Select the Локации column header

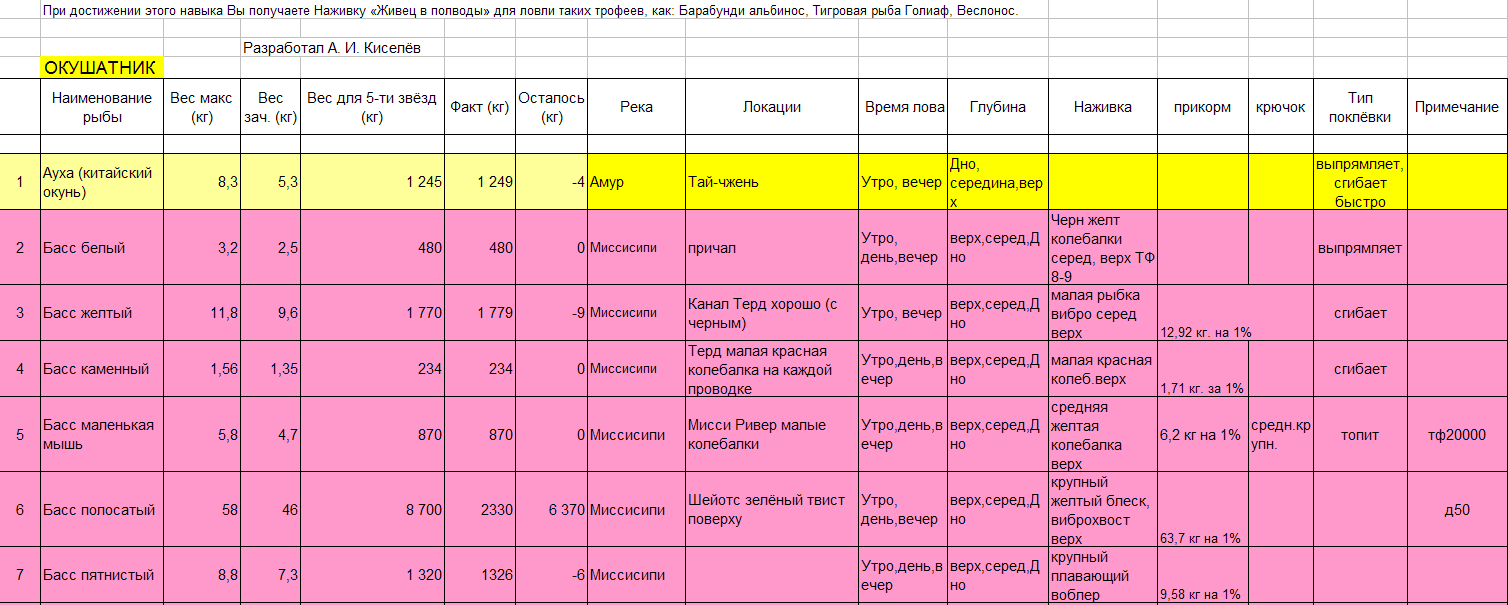tap(772, 107)
